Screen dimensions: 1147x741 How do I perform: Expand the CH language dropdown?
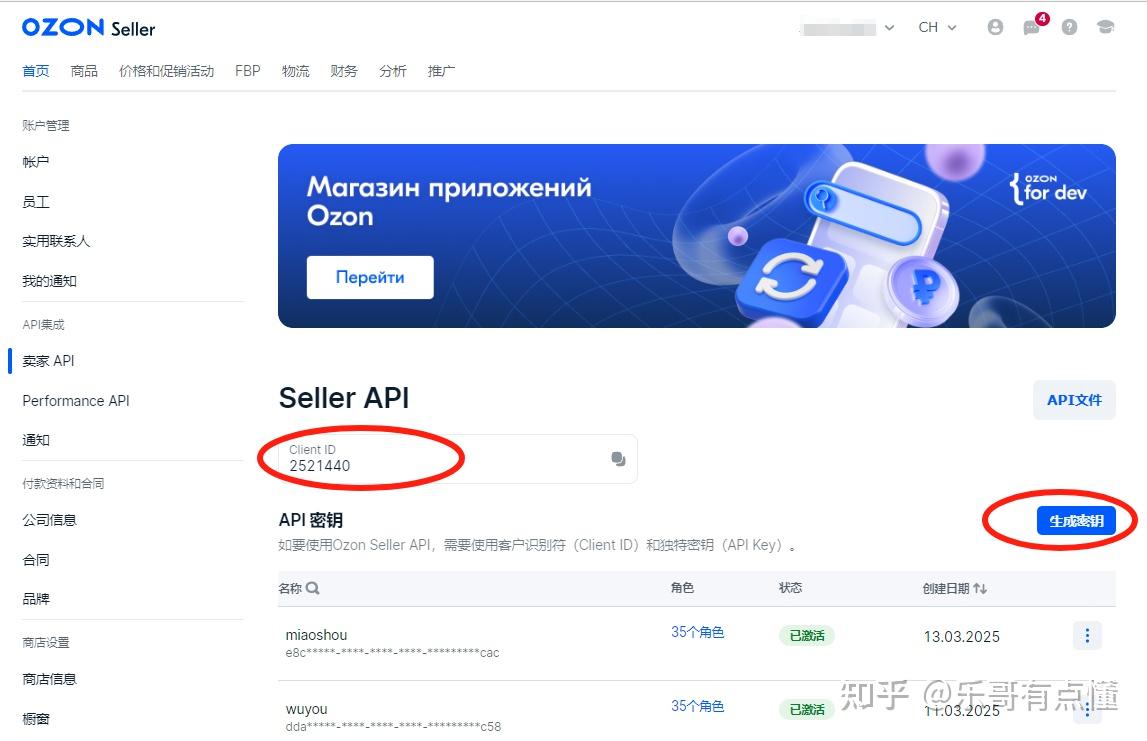coord(935,27)
